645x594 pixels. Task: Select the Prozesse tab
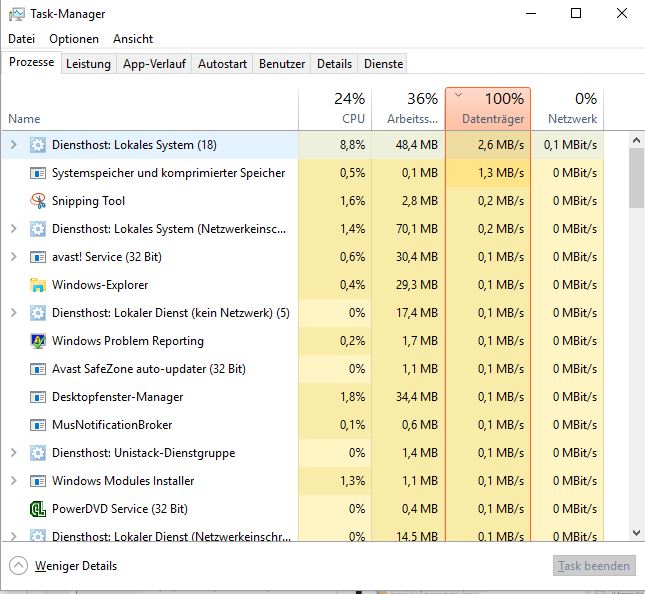point(32,62)
